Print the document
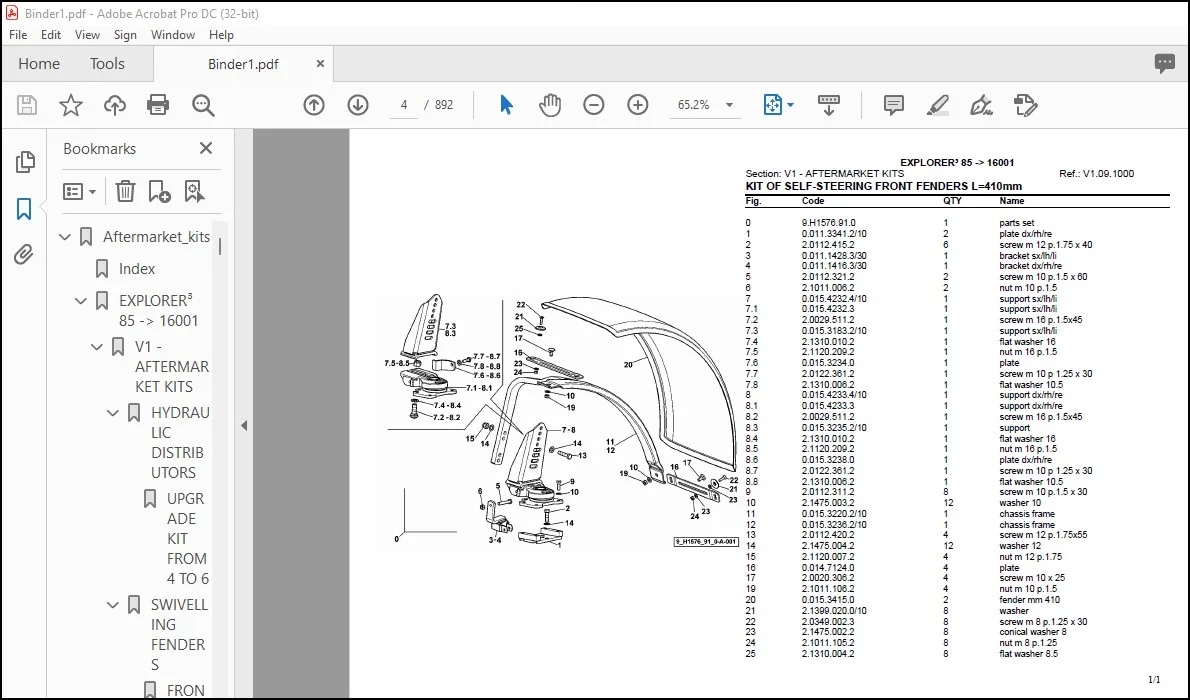This screenshot has width=1190, height=700. tap(158, 105)
